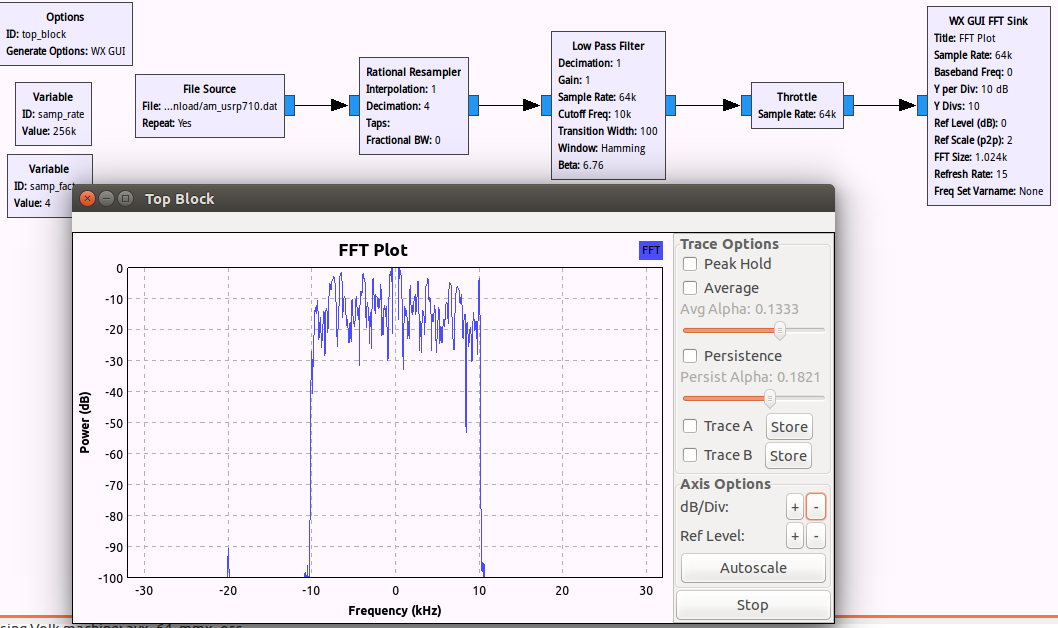Check the Trace A checkbox
Image resolution: width=1058 pixels, height=628 pixels.
690,426
